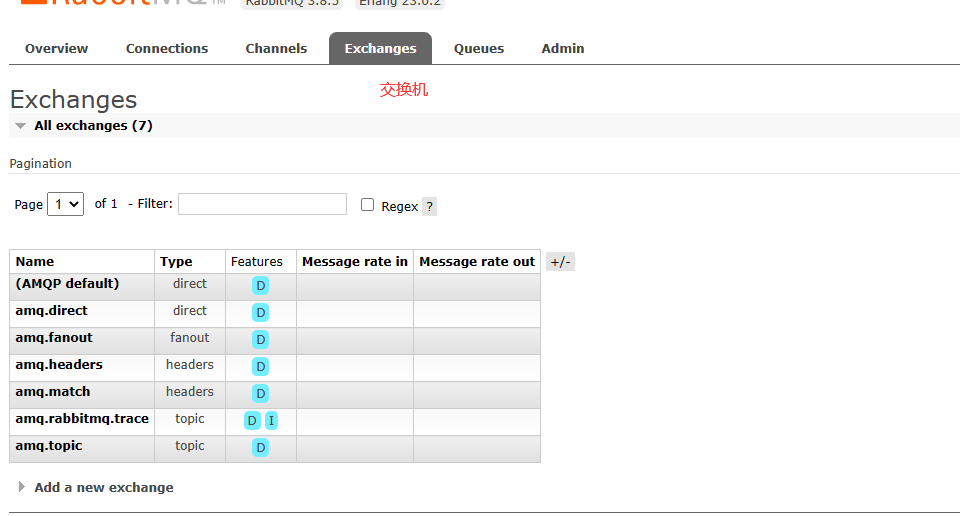960x516 pixels.
Task: Click the Exchanges page heading
Action: coord(73,99)
